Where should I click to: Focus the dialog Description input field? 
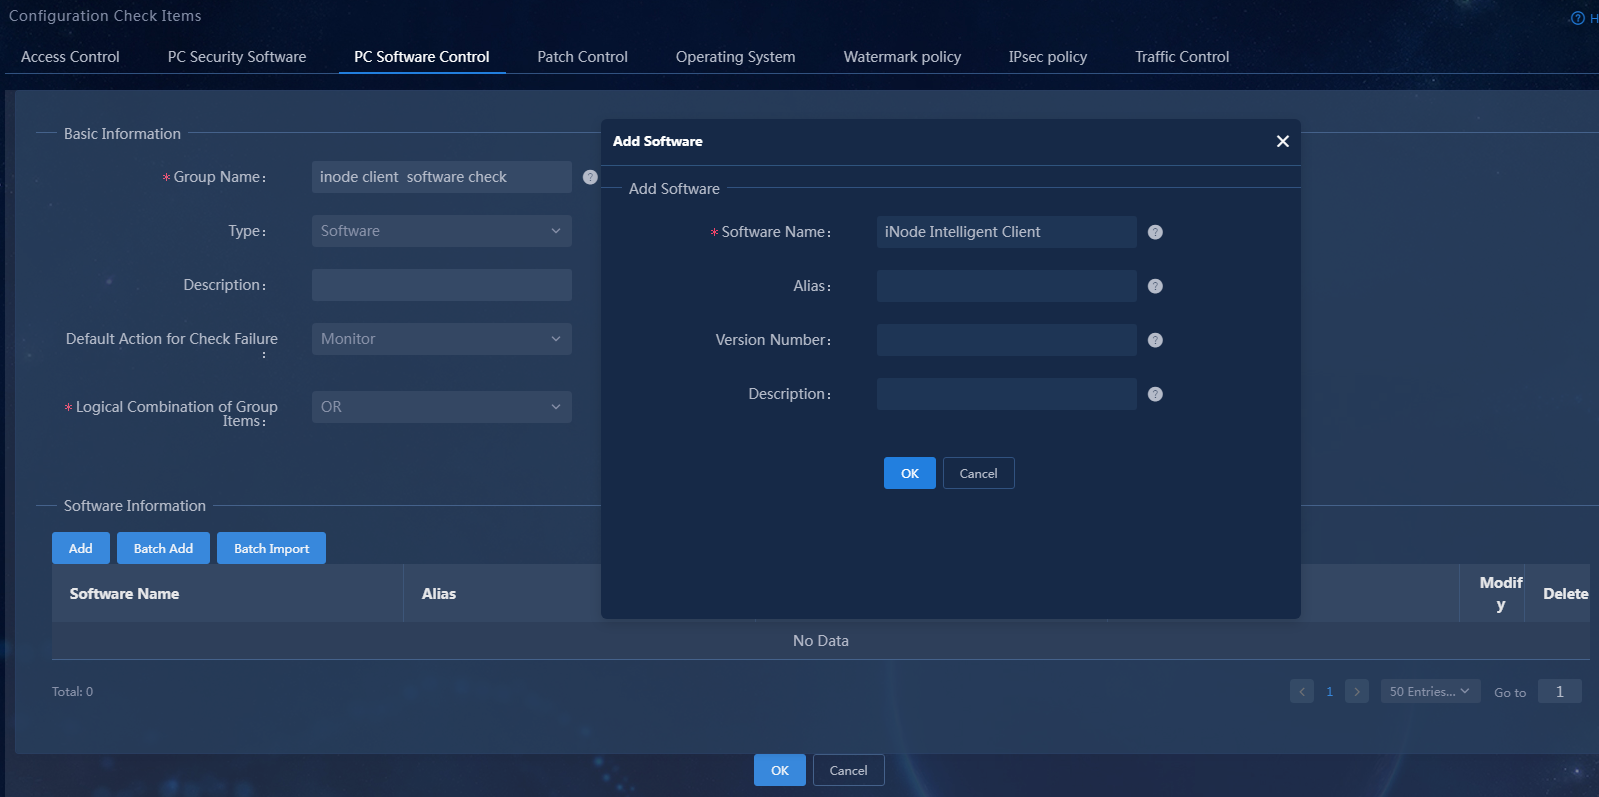(1007, 394)
